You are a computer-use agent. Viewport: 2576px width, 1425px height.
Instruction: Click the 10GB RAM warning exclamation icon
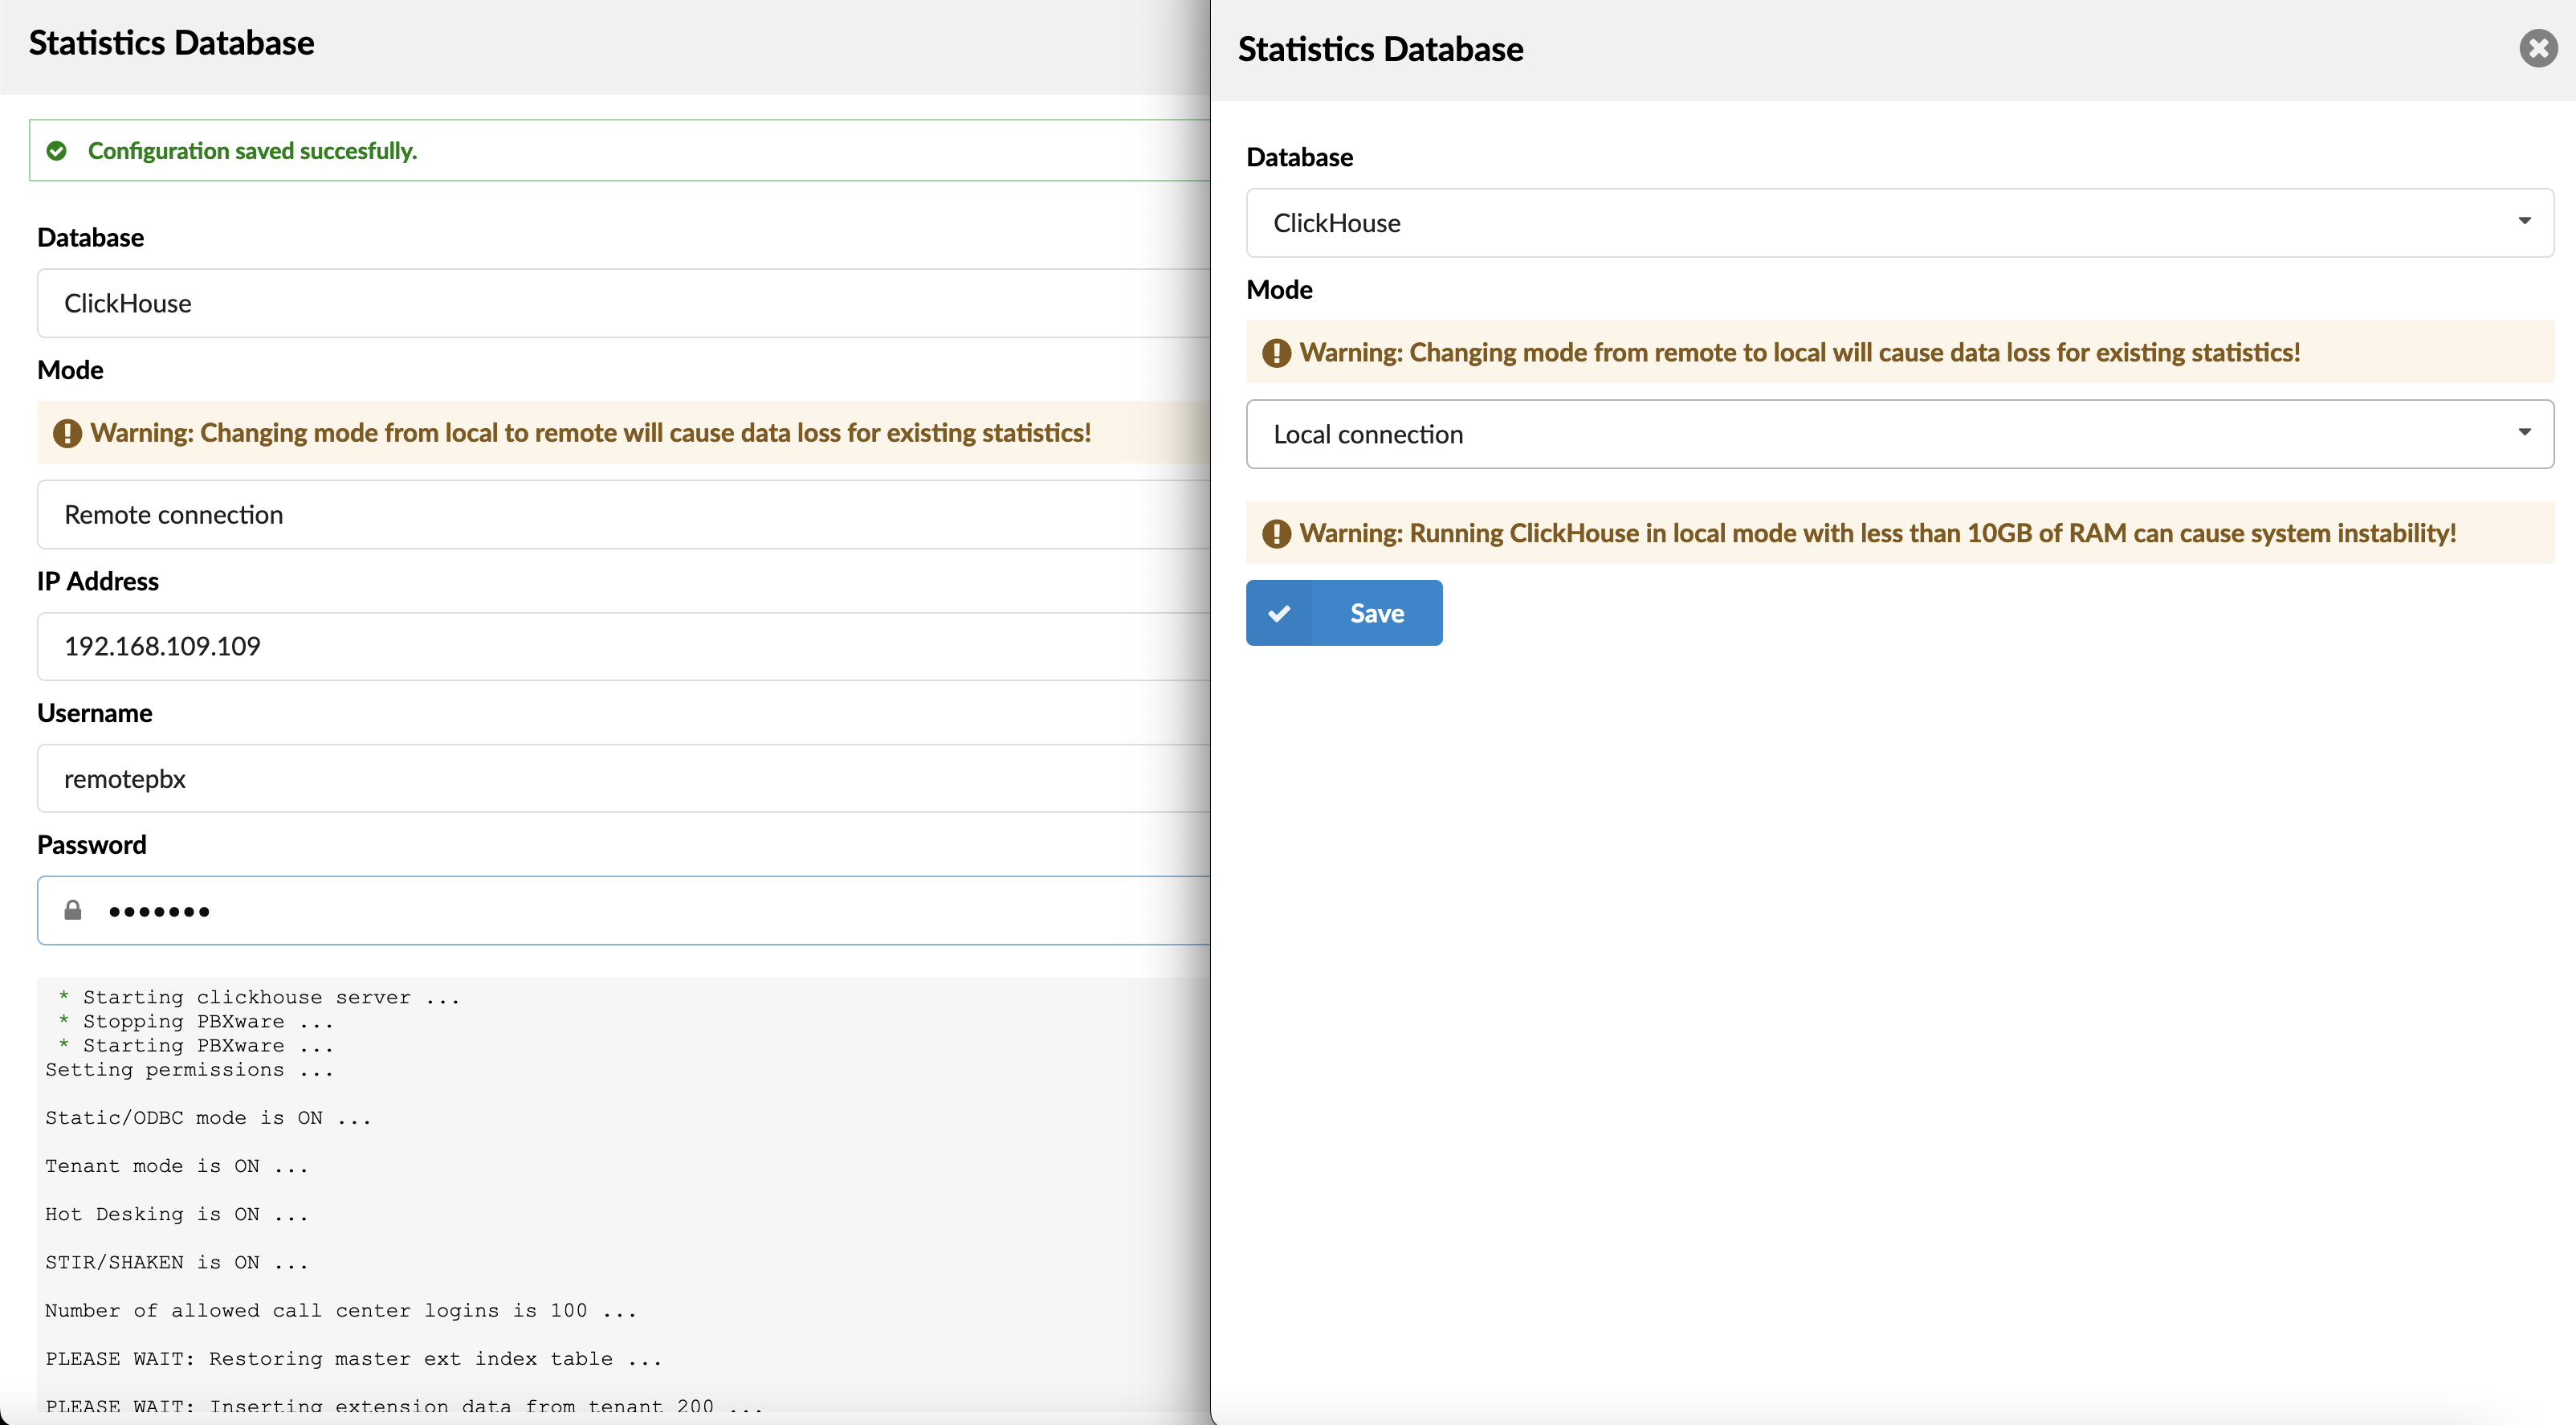click(1276, 534)
